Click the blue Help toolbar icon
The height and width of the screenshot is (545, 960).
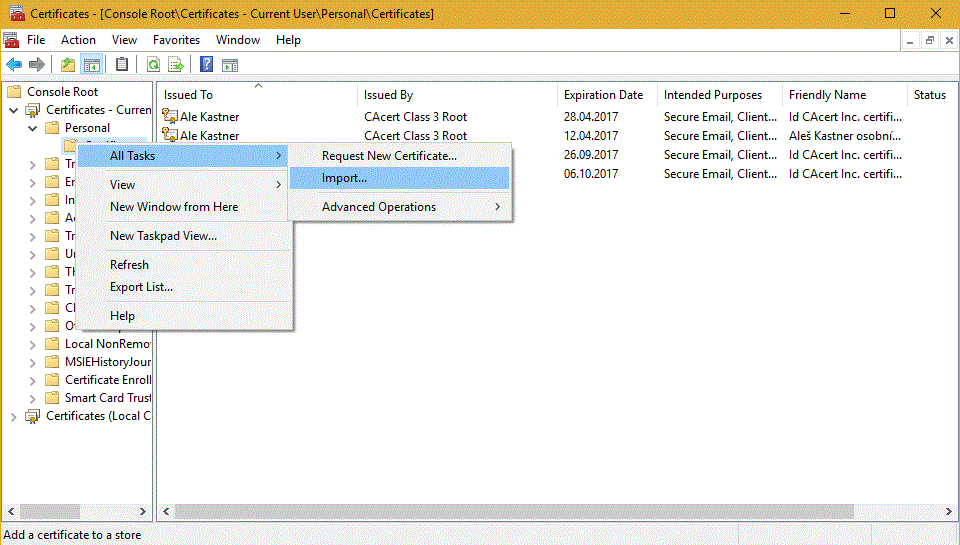[x=206, y=65]
